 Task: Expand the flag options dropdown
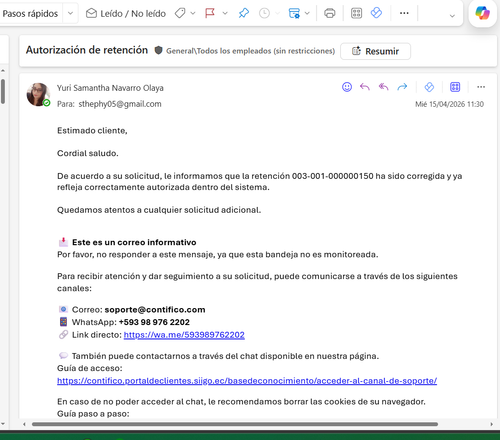pos(225,13)
